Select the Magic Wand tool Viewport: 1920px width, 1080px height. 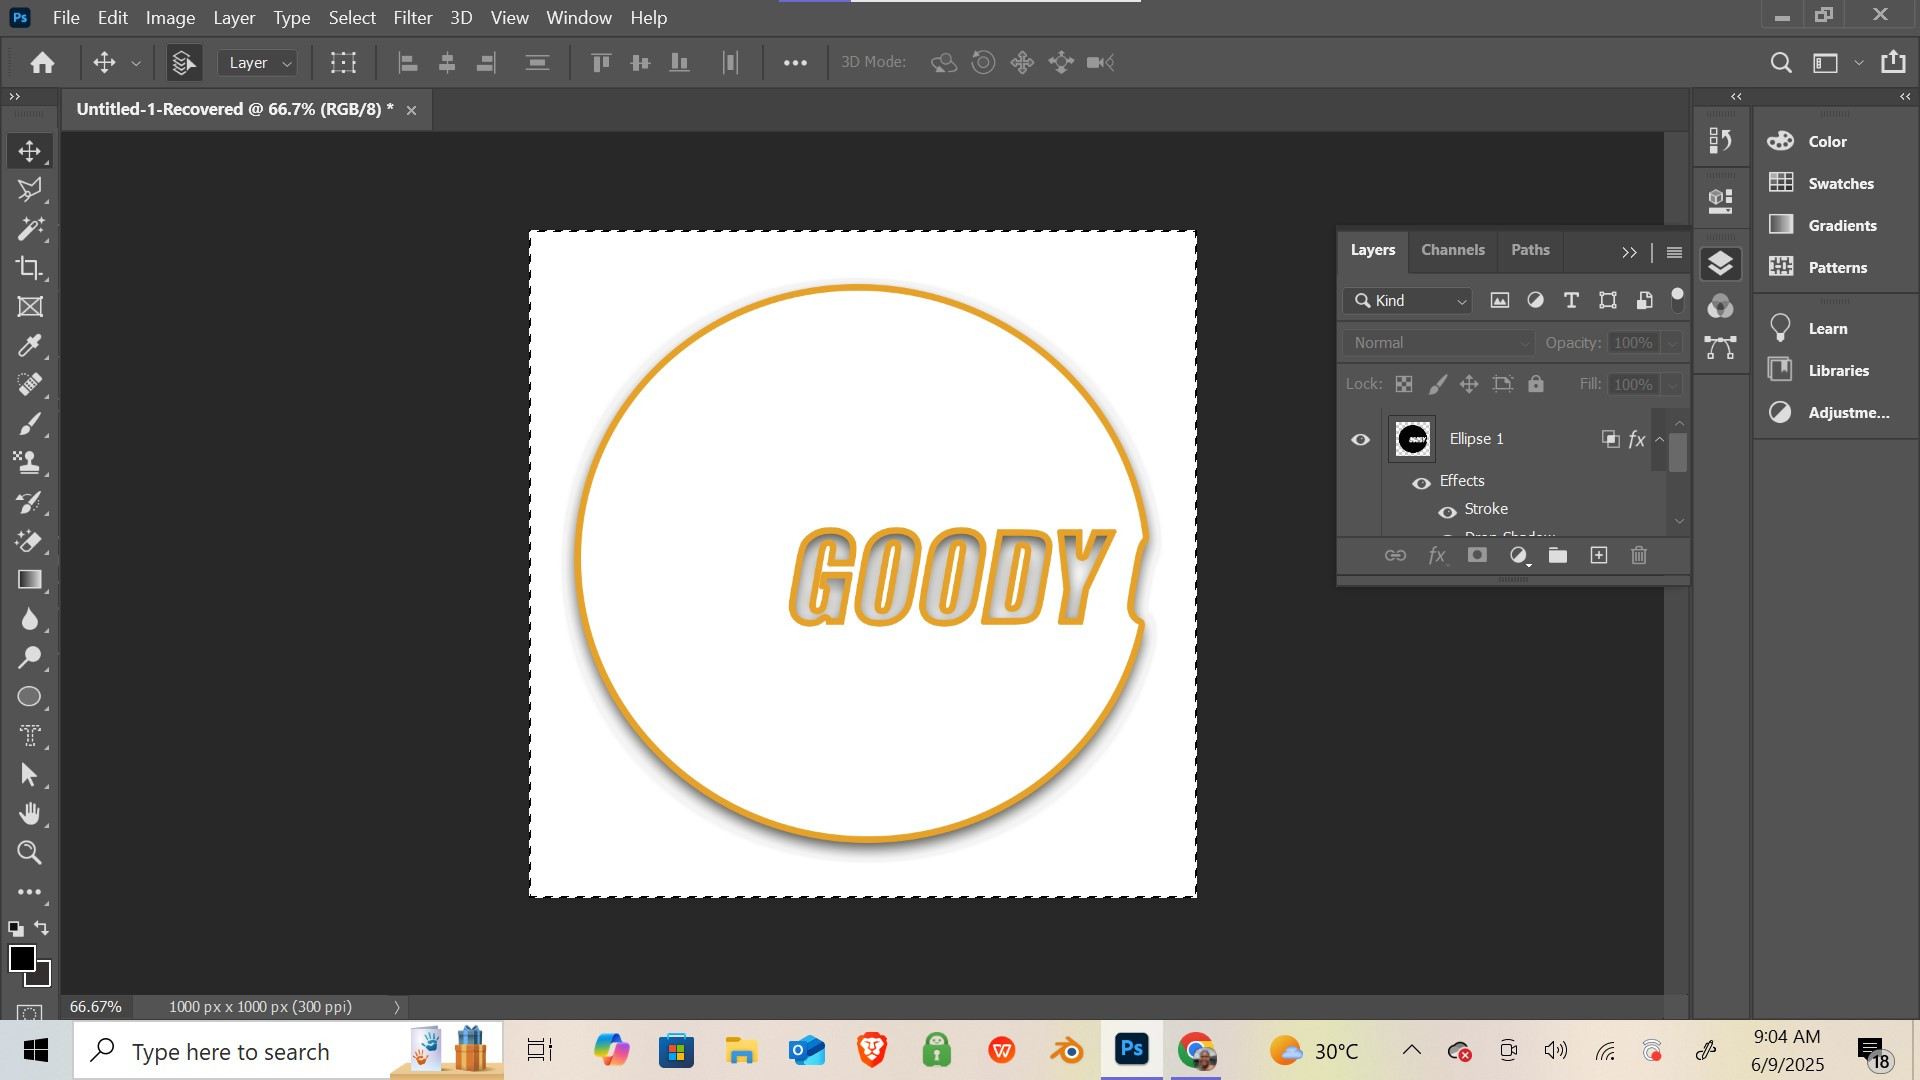point(29,229)
